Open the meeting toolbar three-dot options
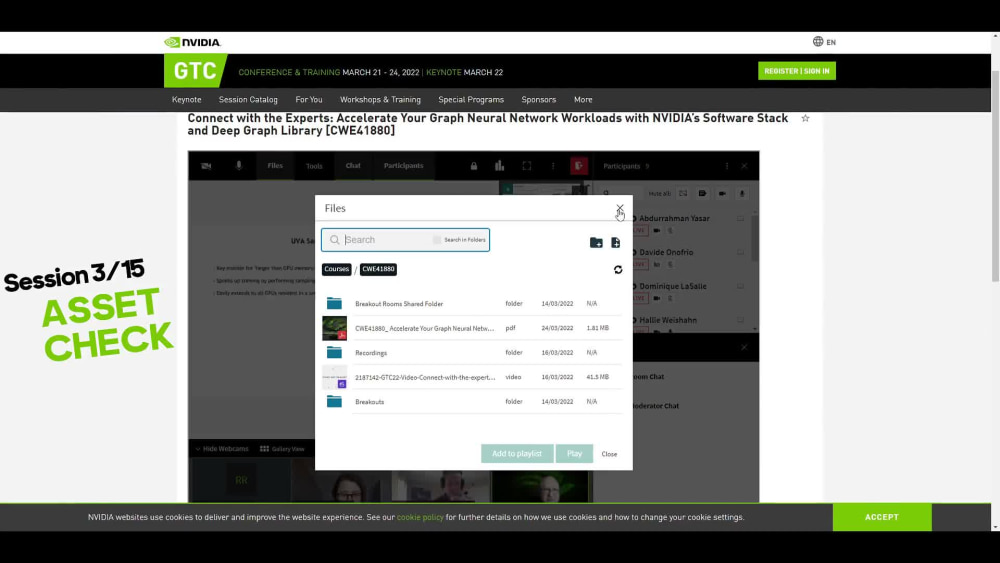Viewport: 1000px width, 563px height. [553, 166]
